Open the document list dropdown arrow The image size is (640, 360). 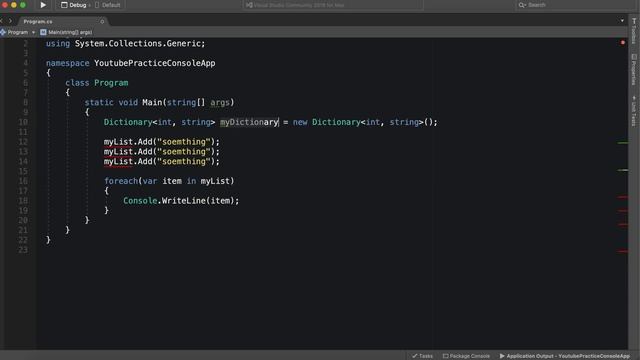point(622,21)
